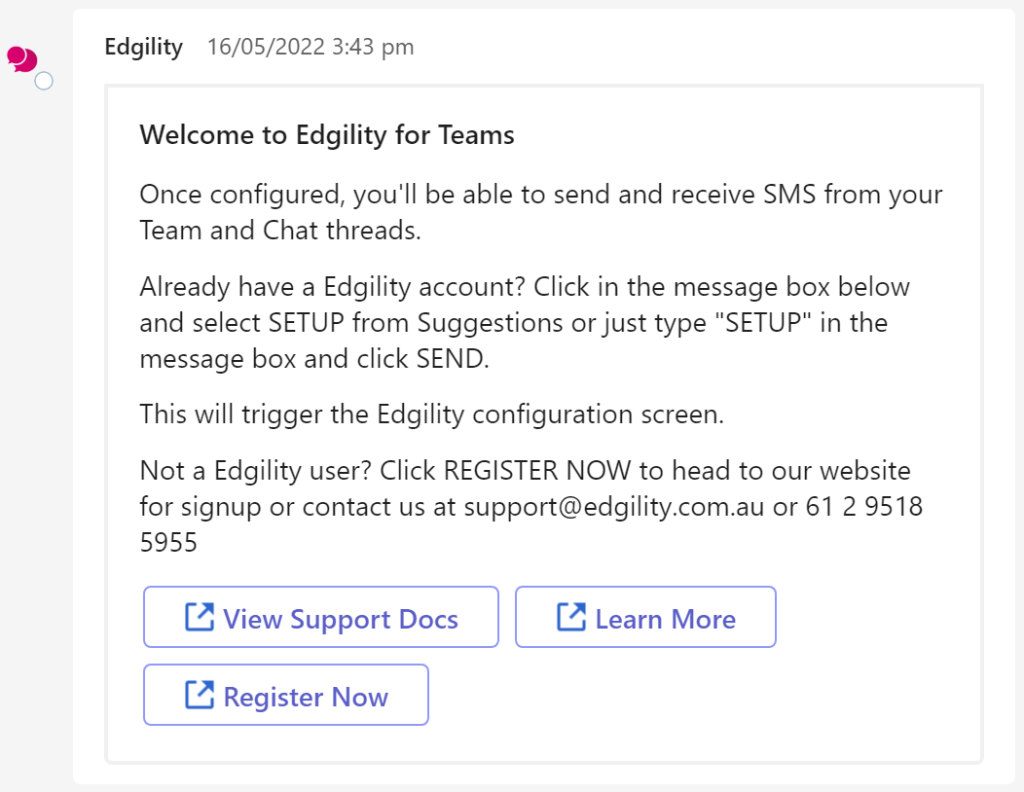Click the message timestamp 16/05/2022 3:43 pm
1024x792 pixels.
click(x=310, y=47)
